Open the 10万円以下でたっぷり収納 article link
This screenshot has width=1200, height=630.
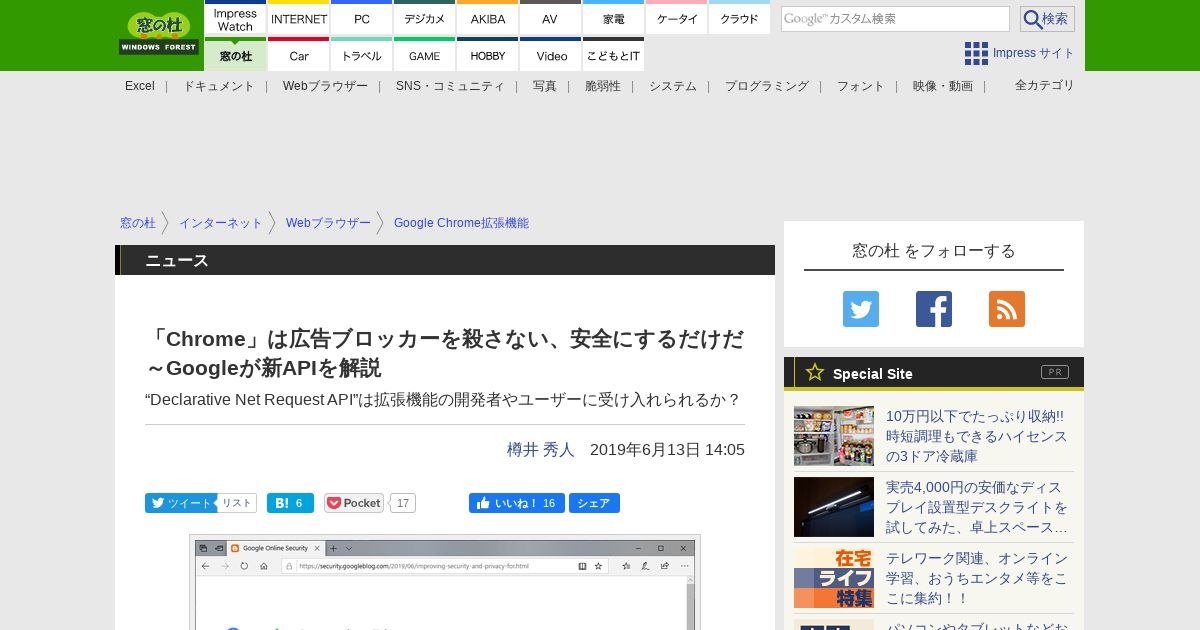point(977,436)
